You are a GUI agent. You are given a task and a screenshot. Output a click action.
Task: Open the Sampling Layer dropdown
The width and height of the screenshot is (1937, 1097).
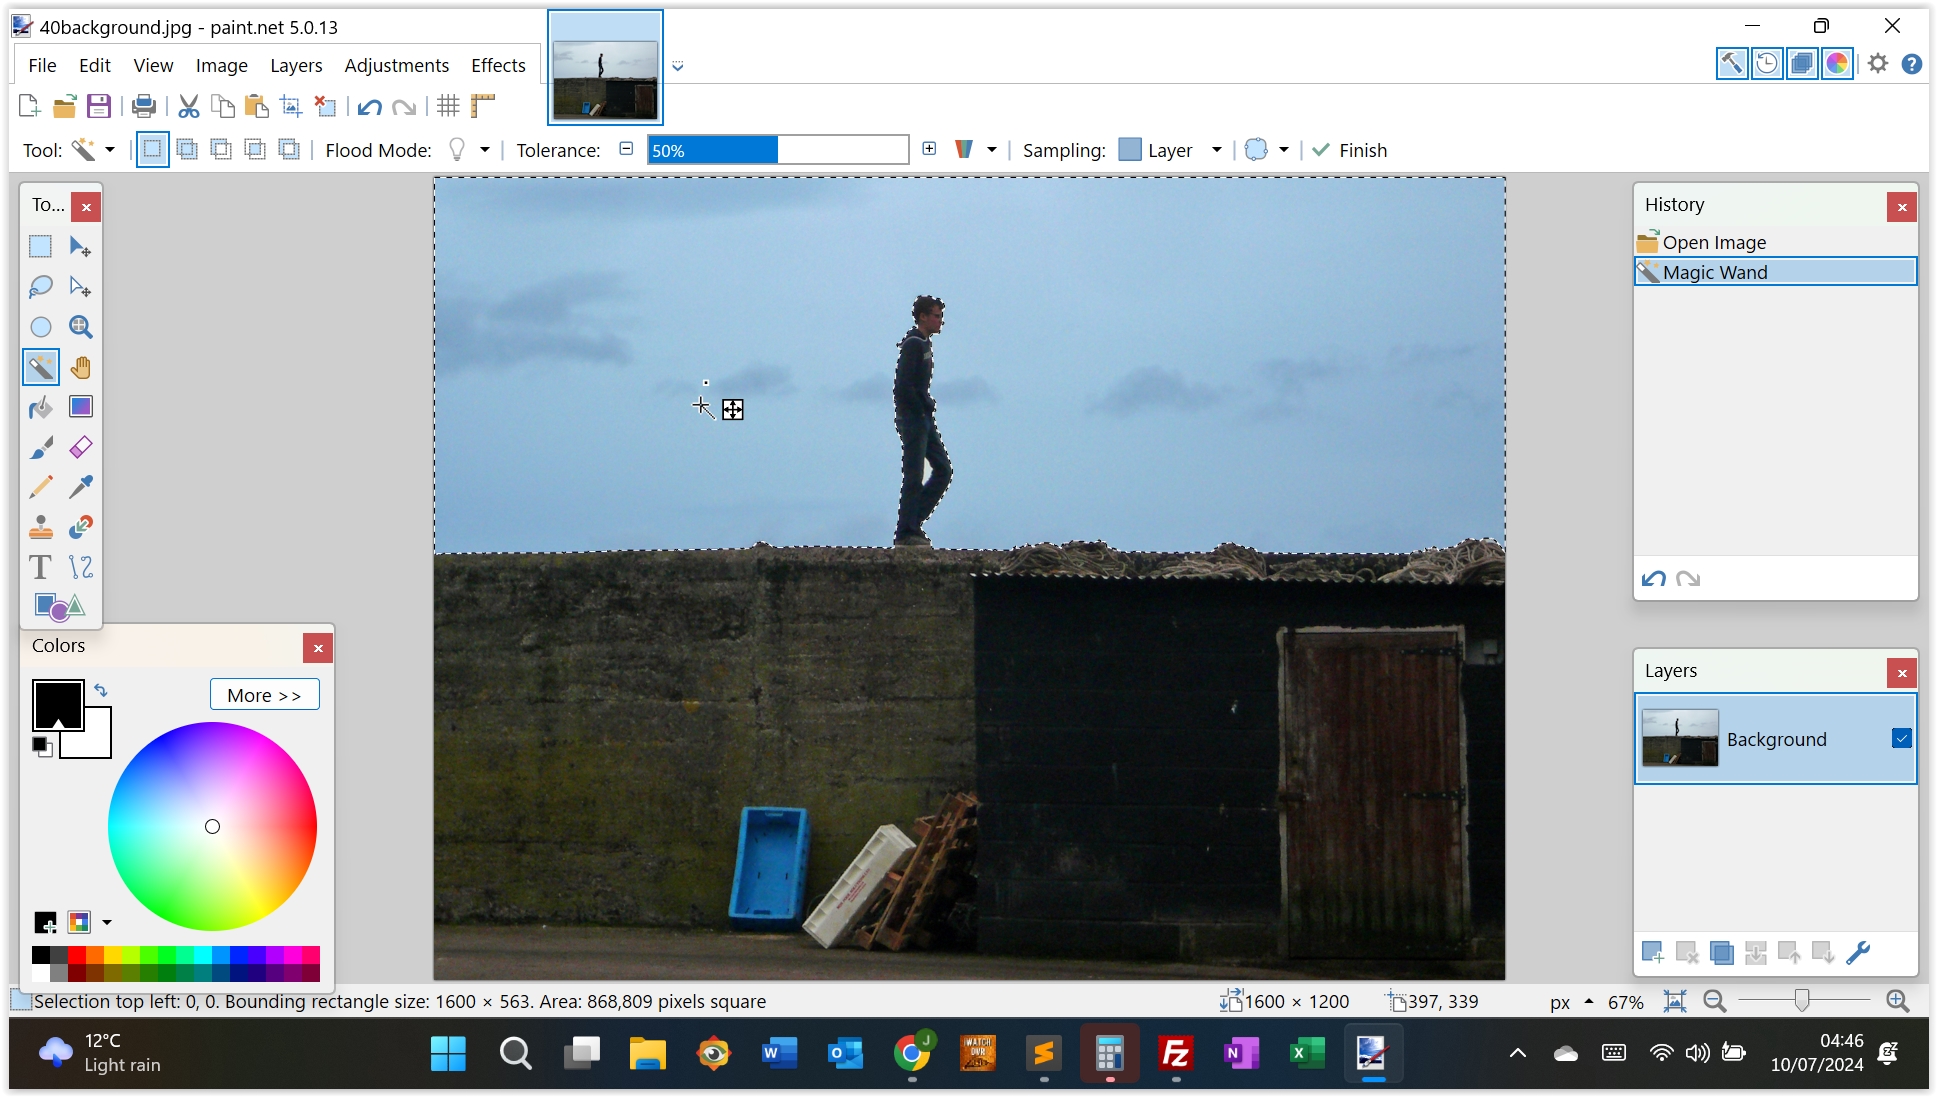pos(1216,150)
